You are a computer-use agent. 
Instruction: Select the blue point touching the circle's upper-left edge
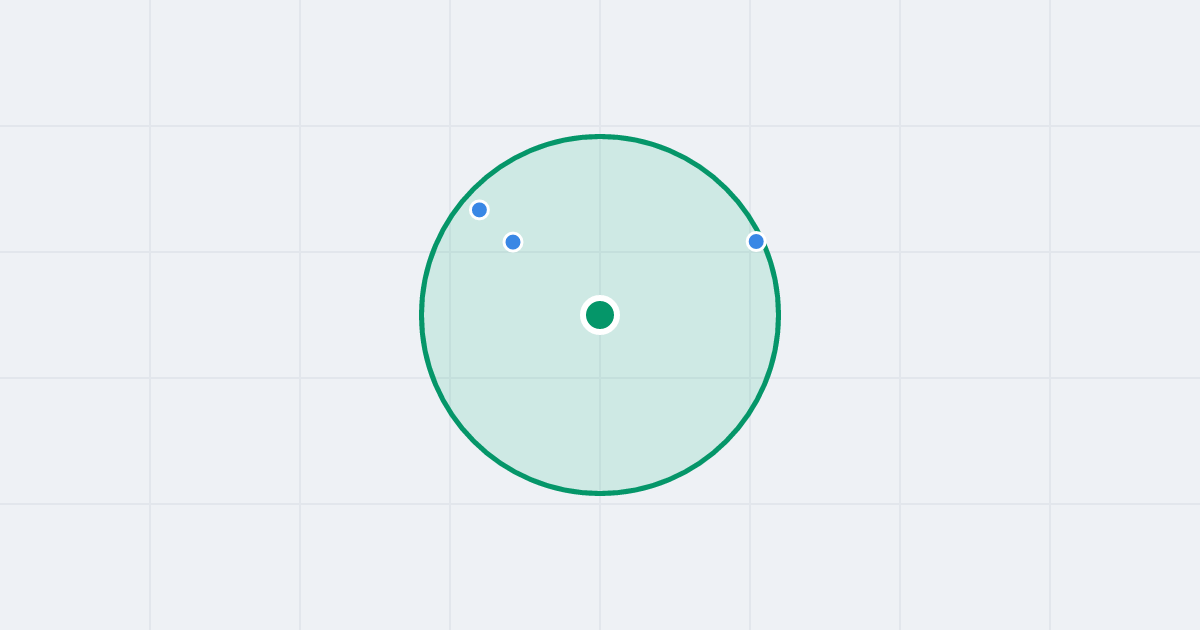click(479, 210)
